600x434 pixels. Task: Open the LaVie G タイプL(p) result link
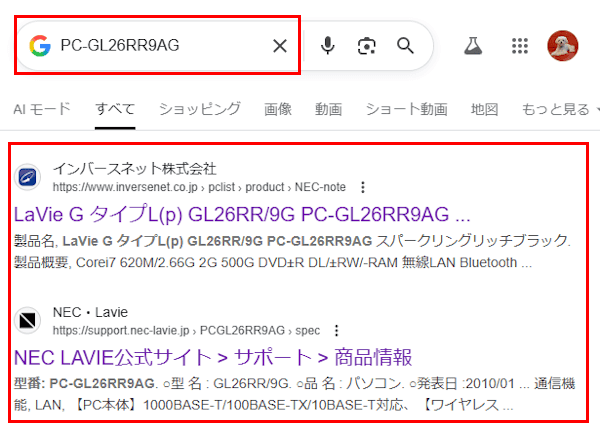click(242, 214)
